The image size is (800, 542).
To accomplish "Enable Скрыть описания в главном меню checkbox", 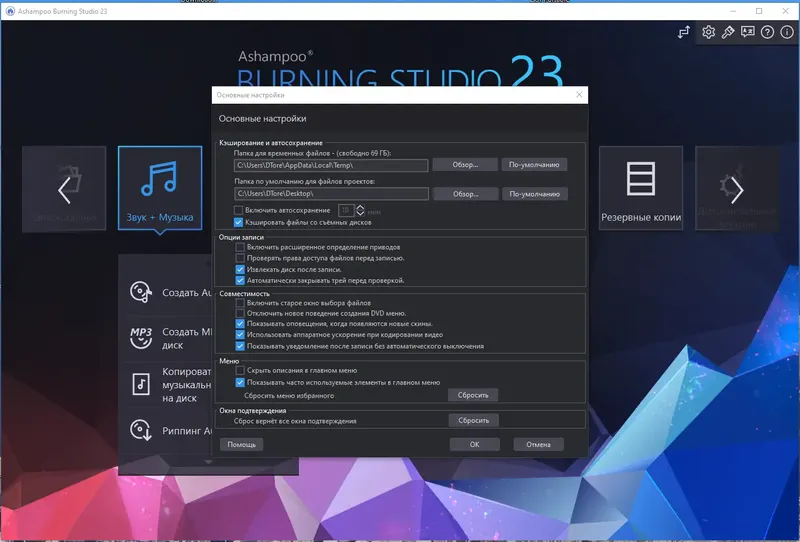I will 240,371.
